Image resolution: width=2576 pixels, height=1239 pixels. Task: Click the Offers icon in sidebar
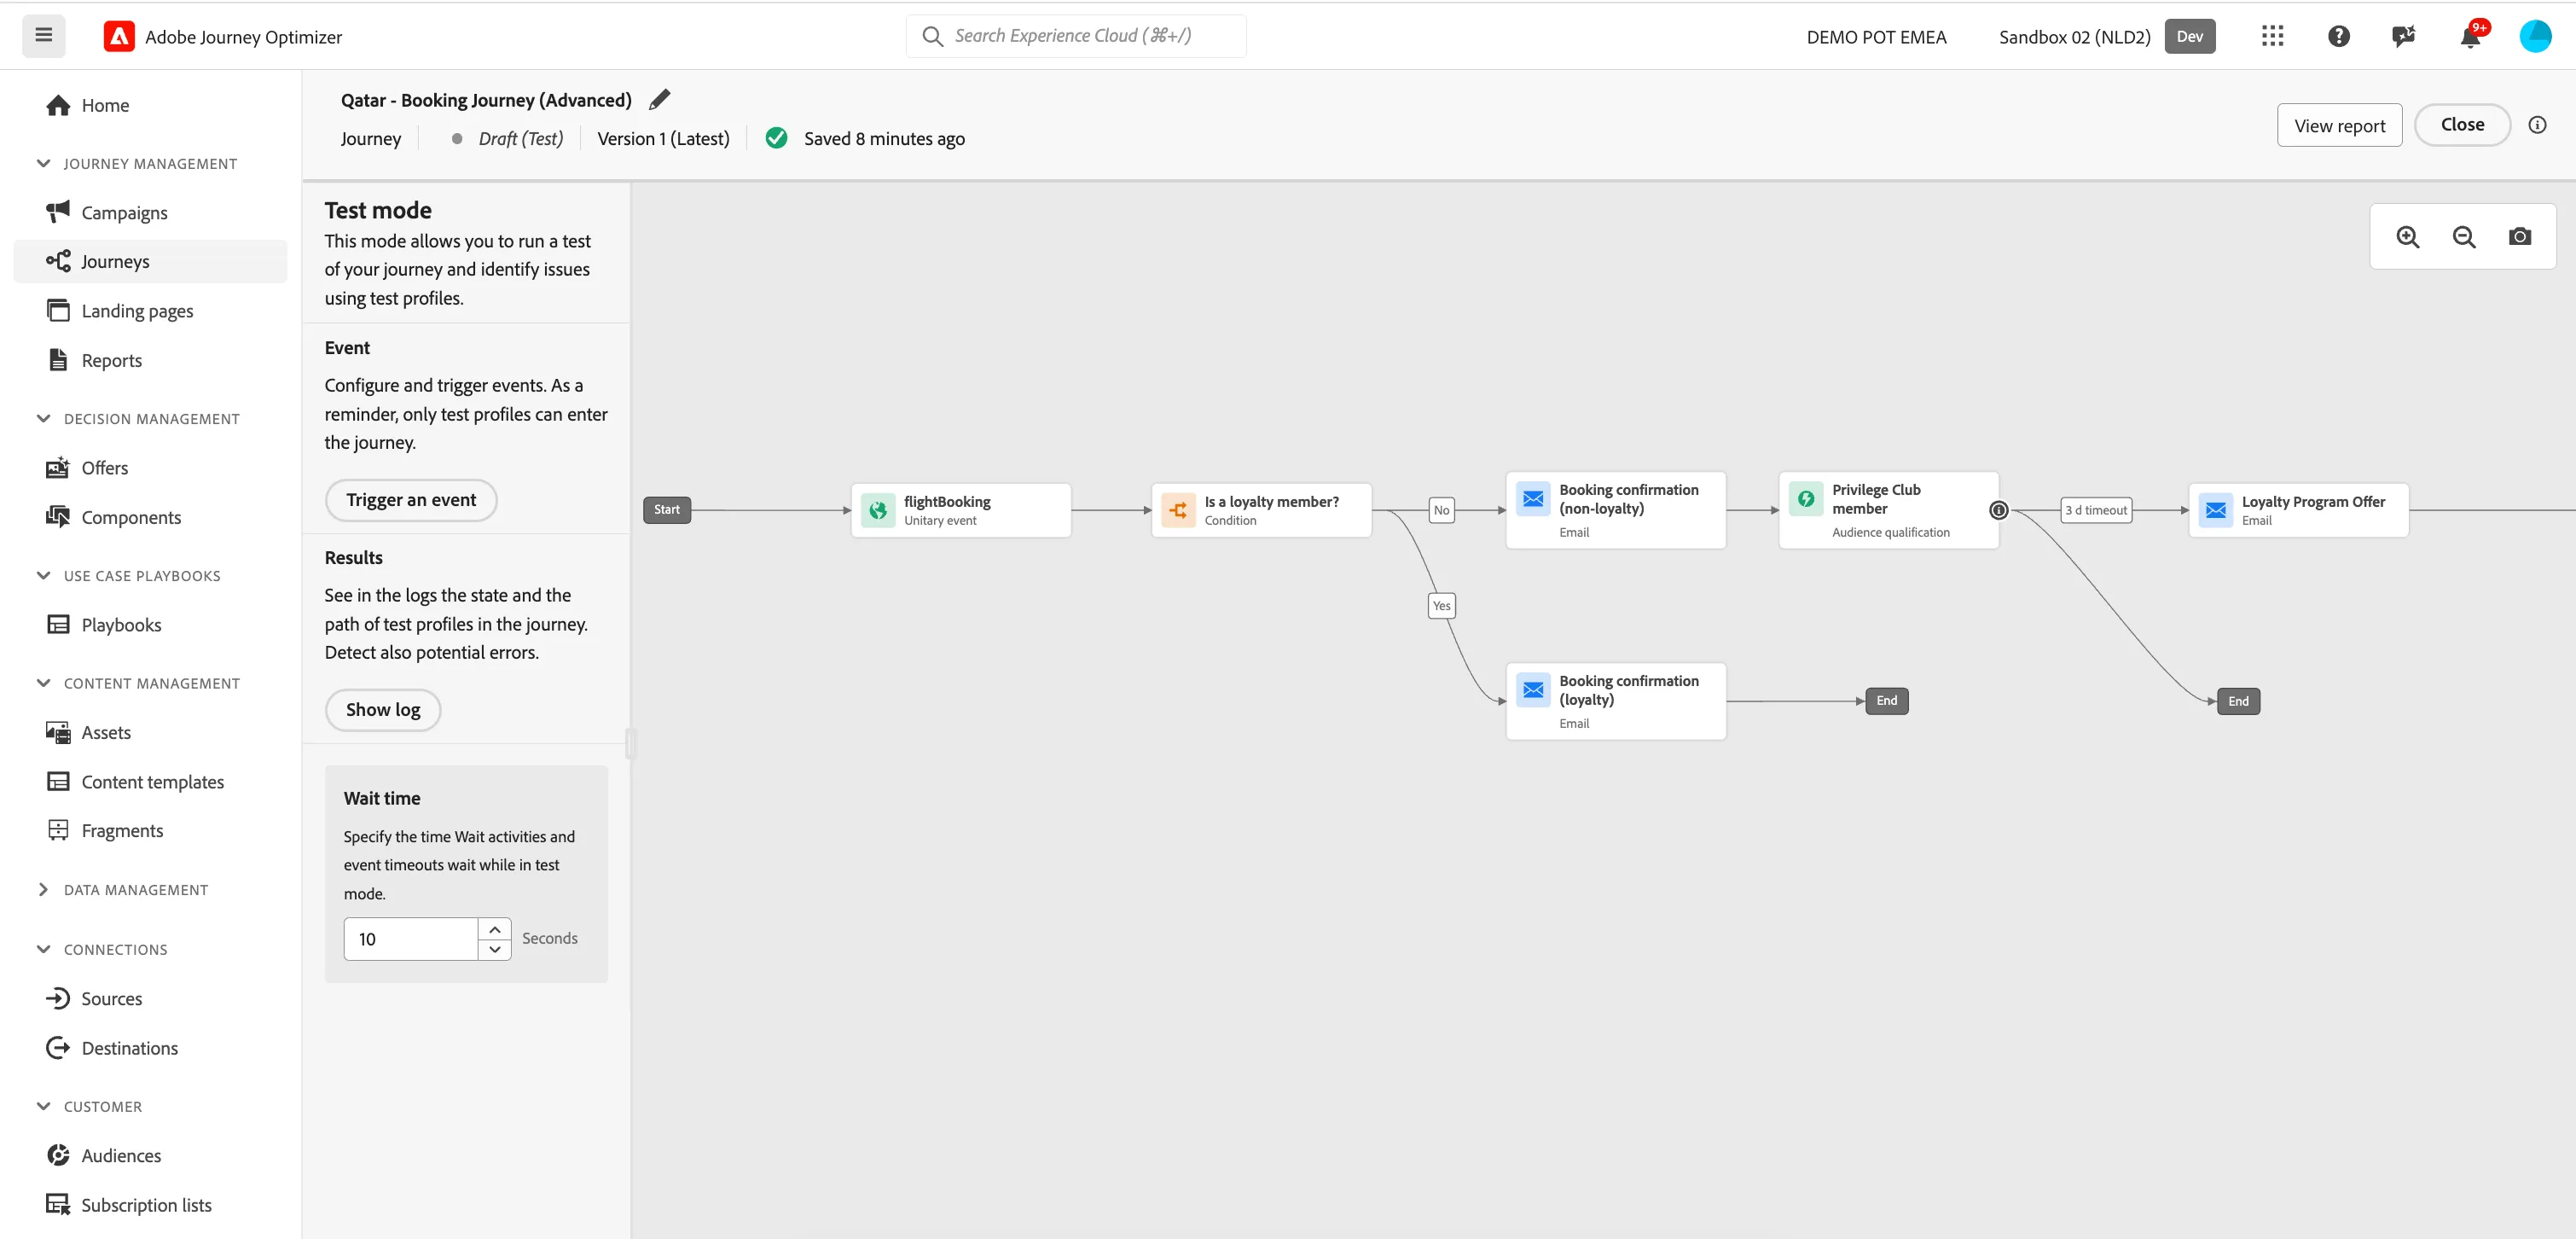pos(58,467)
